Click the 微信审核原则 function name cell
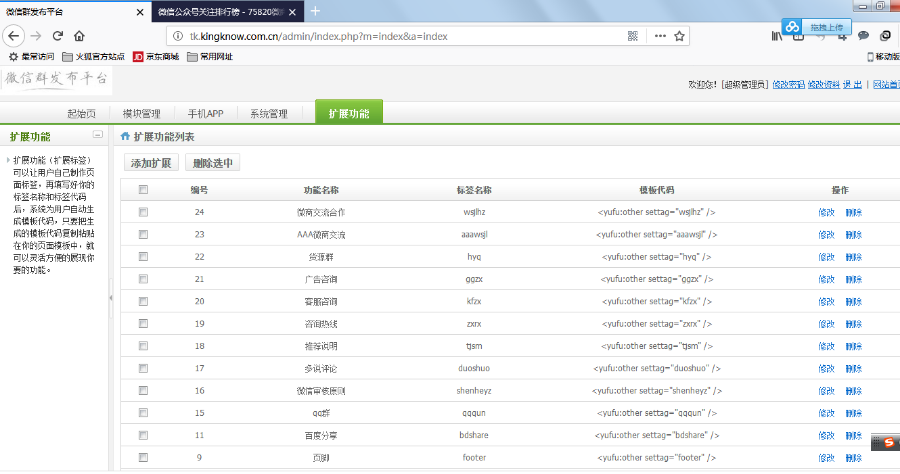Screen dimensions: 900x474 [321, 391]
